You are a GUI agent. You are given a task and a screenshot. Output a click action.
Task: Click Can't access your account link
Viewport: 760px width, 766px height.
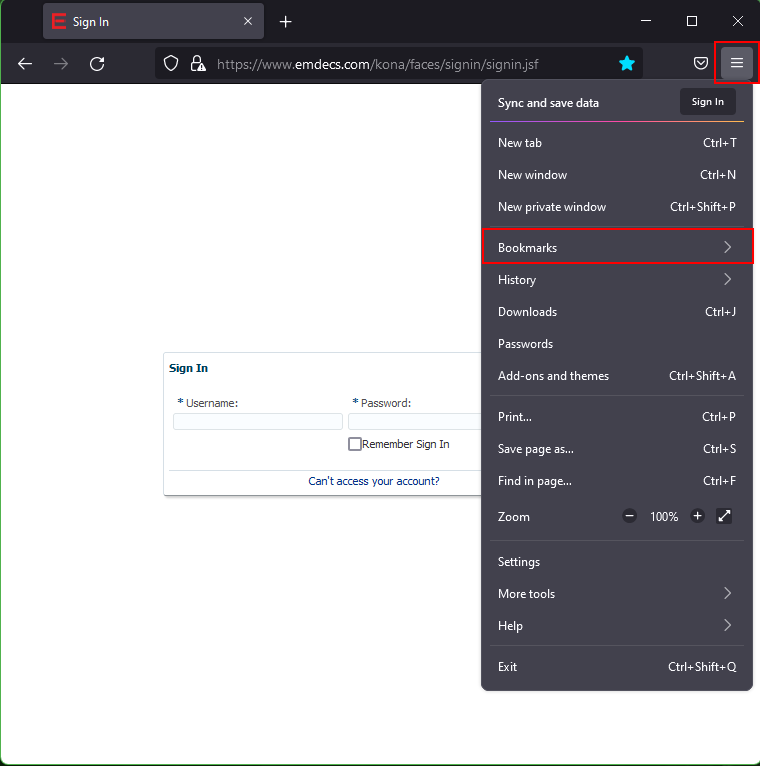click(373, 481)
